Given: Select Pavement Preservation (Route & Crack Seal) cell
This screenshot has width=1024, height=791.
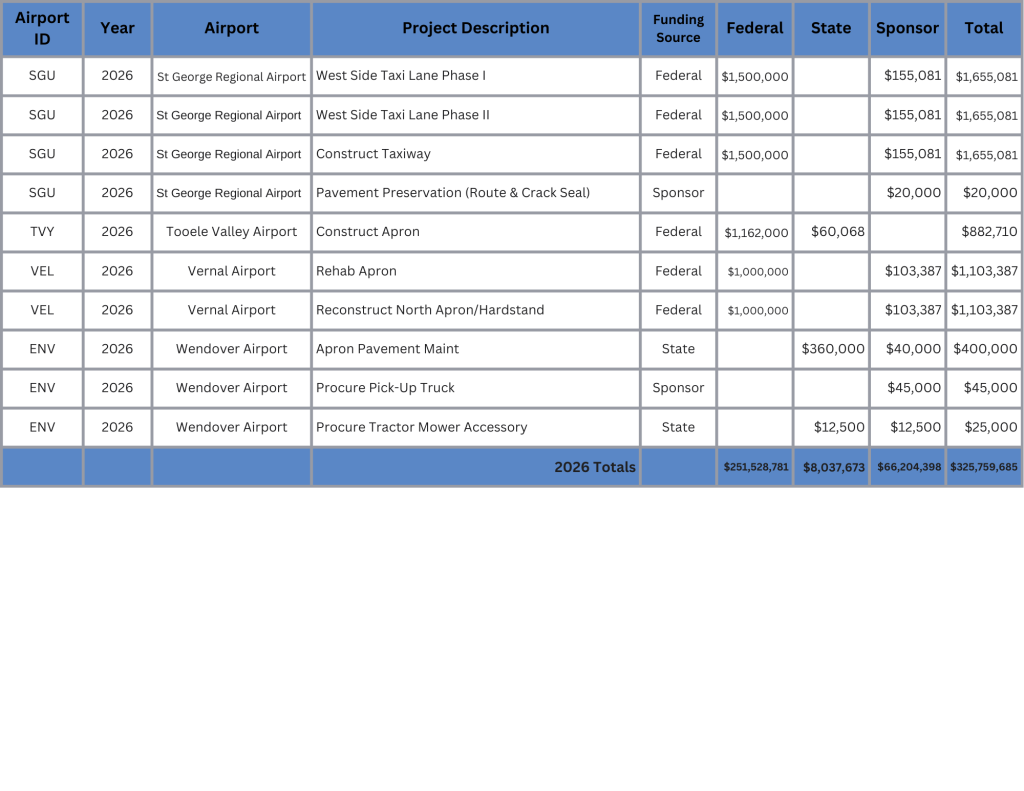Looking at the screenshot, I should pyautogui.click(x=453, y=193).
